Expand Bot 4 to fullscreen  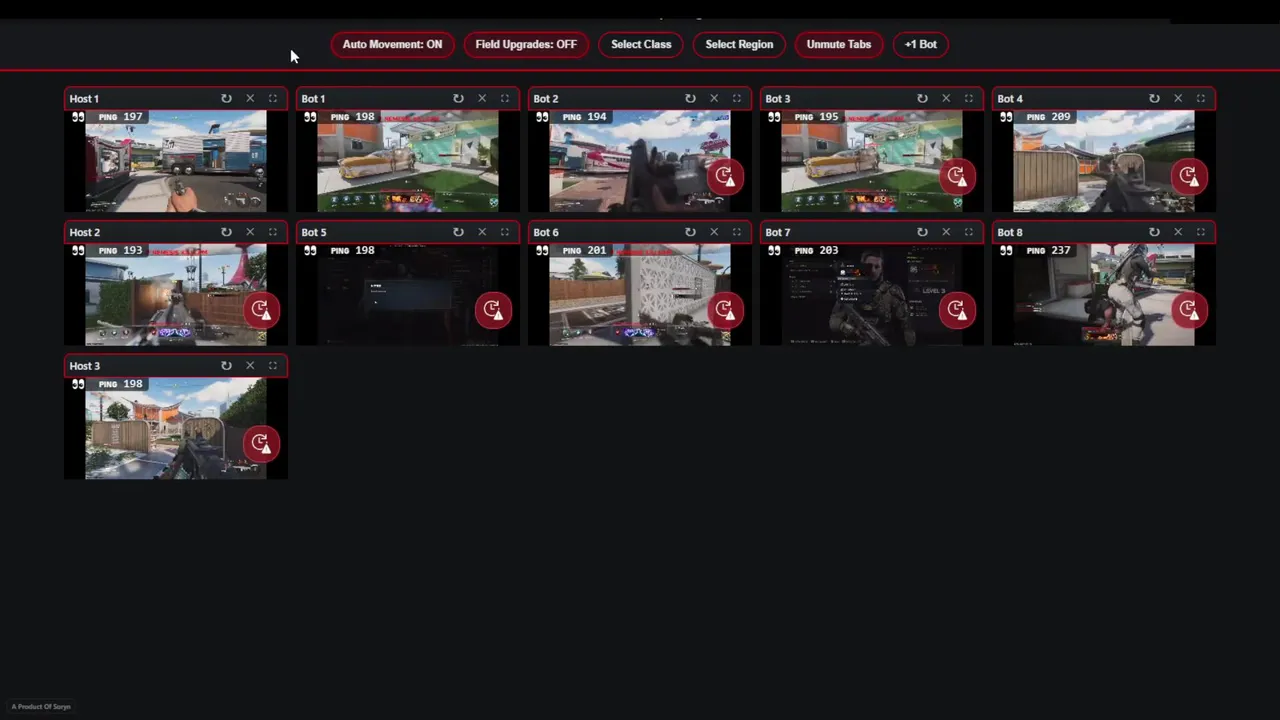point(1201,99)
